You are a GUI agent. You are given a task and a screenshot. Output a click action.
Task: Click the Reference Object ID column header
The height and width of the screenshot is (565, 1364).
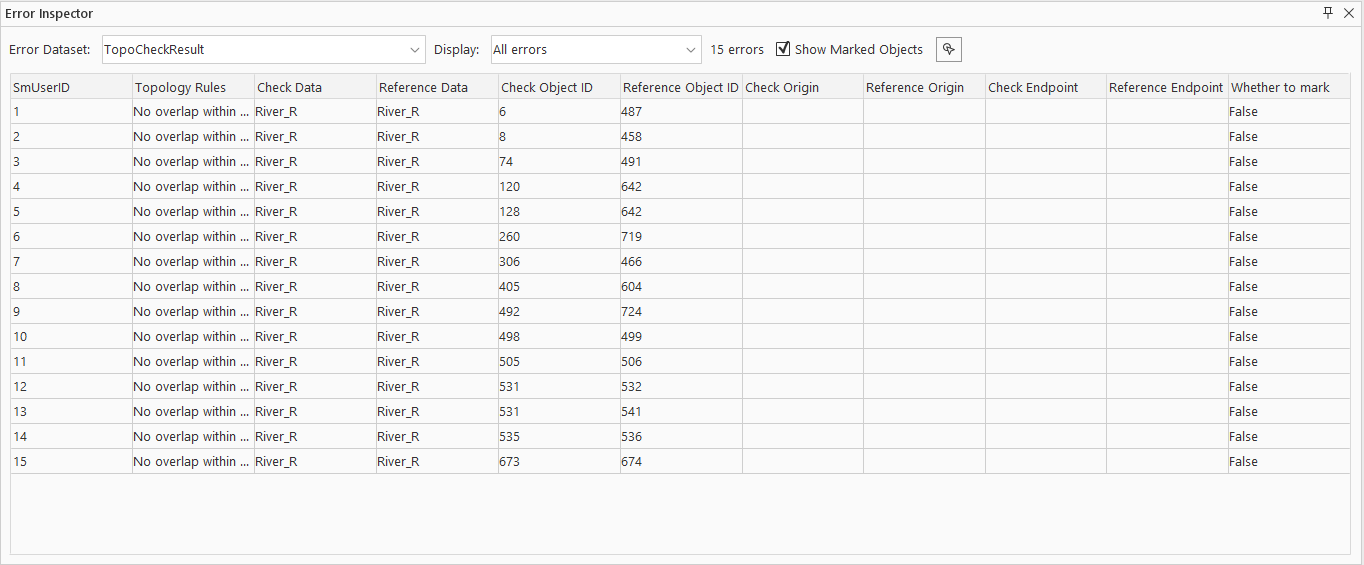click(680, 87)
